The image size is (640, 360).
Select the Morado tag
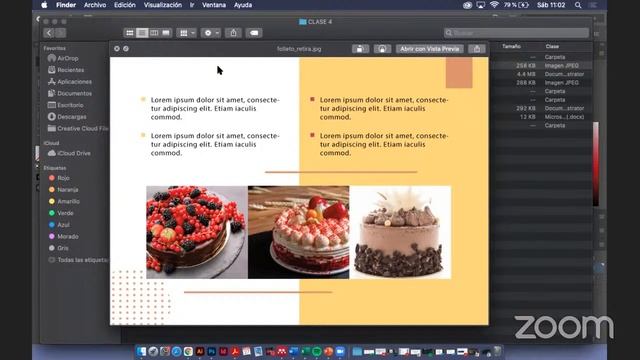(x=63, y=236)
